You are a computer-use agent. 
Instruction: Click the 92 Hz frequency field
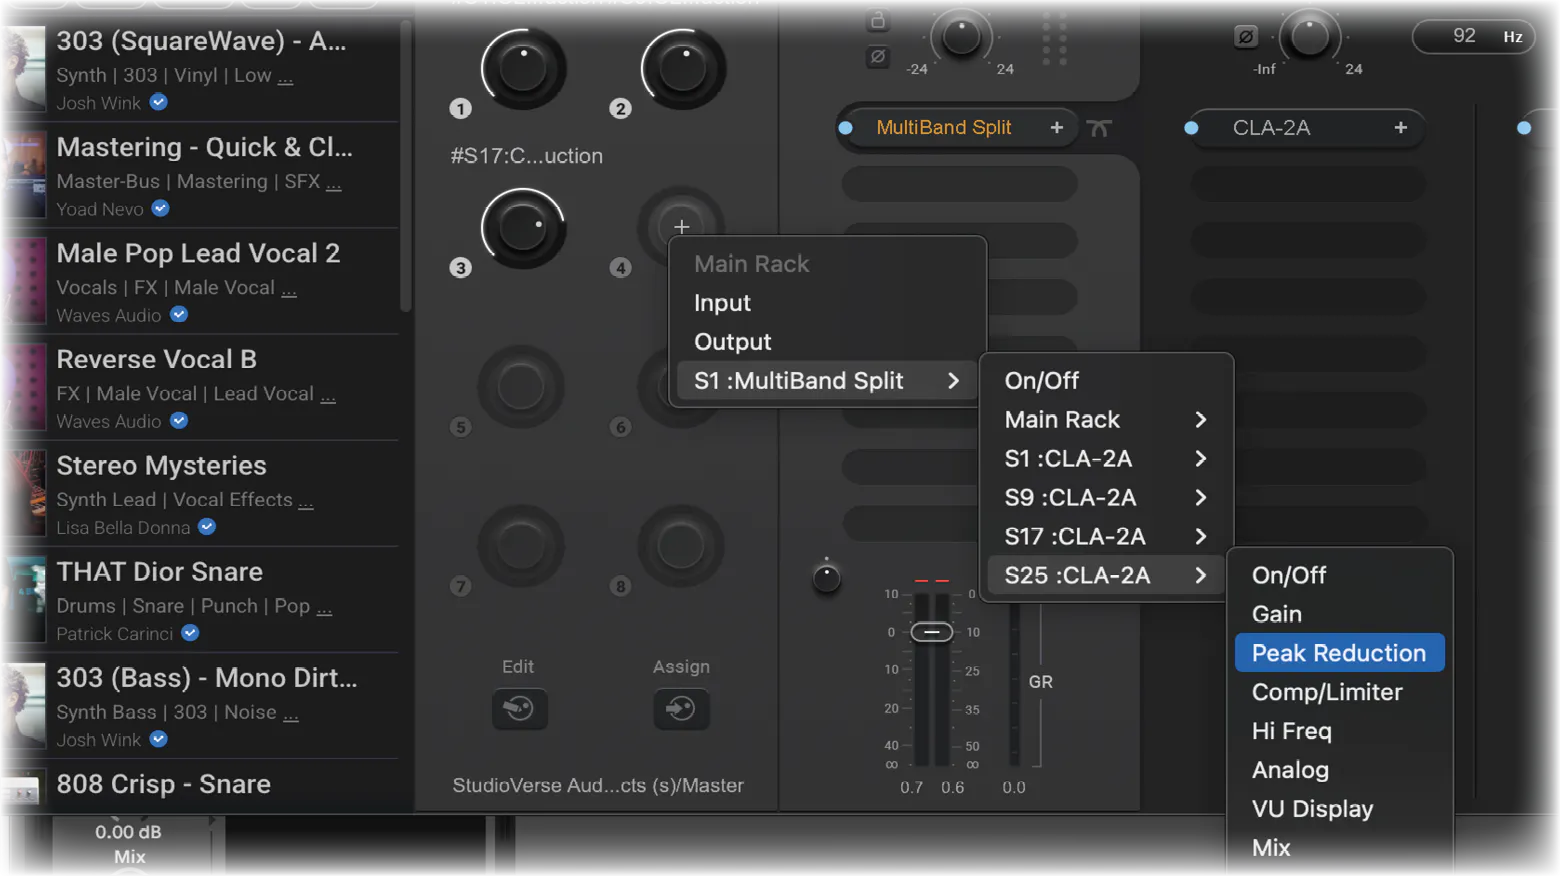1472,37
